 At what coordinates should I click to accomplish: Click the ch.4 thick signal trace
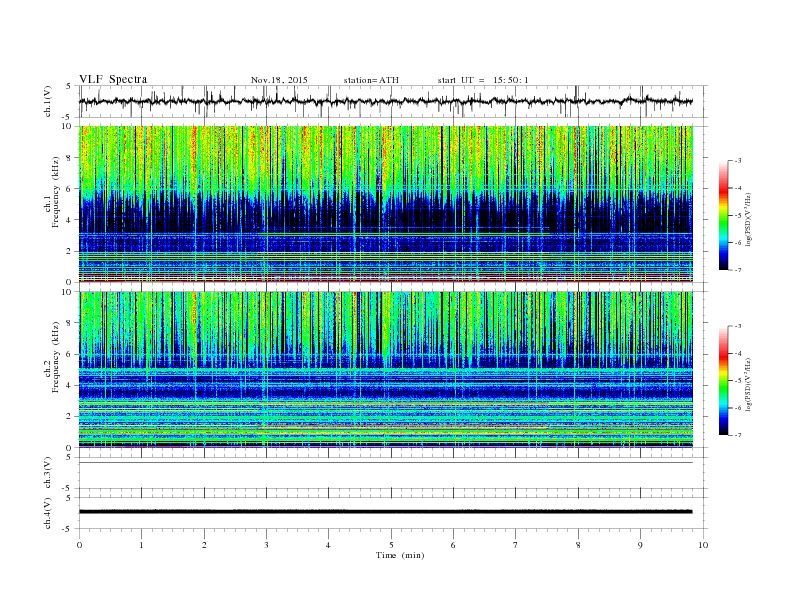click(385, 512)
